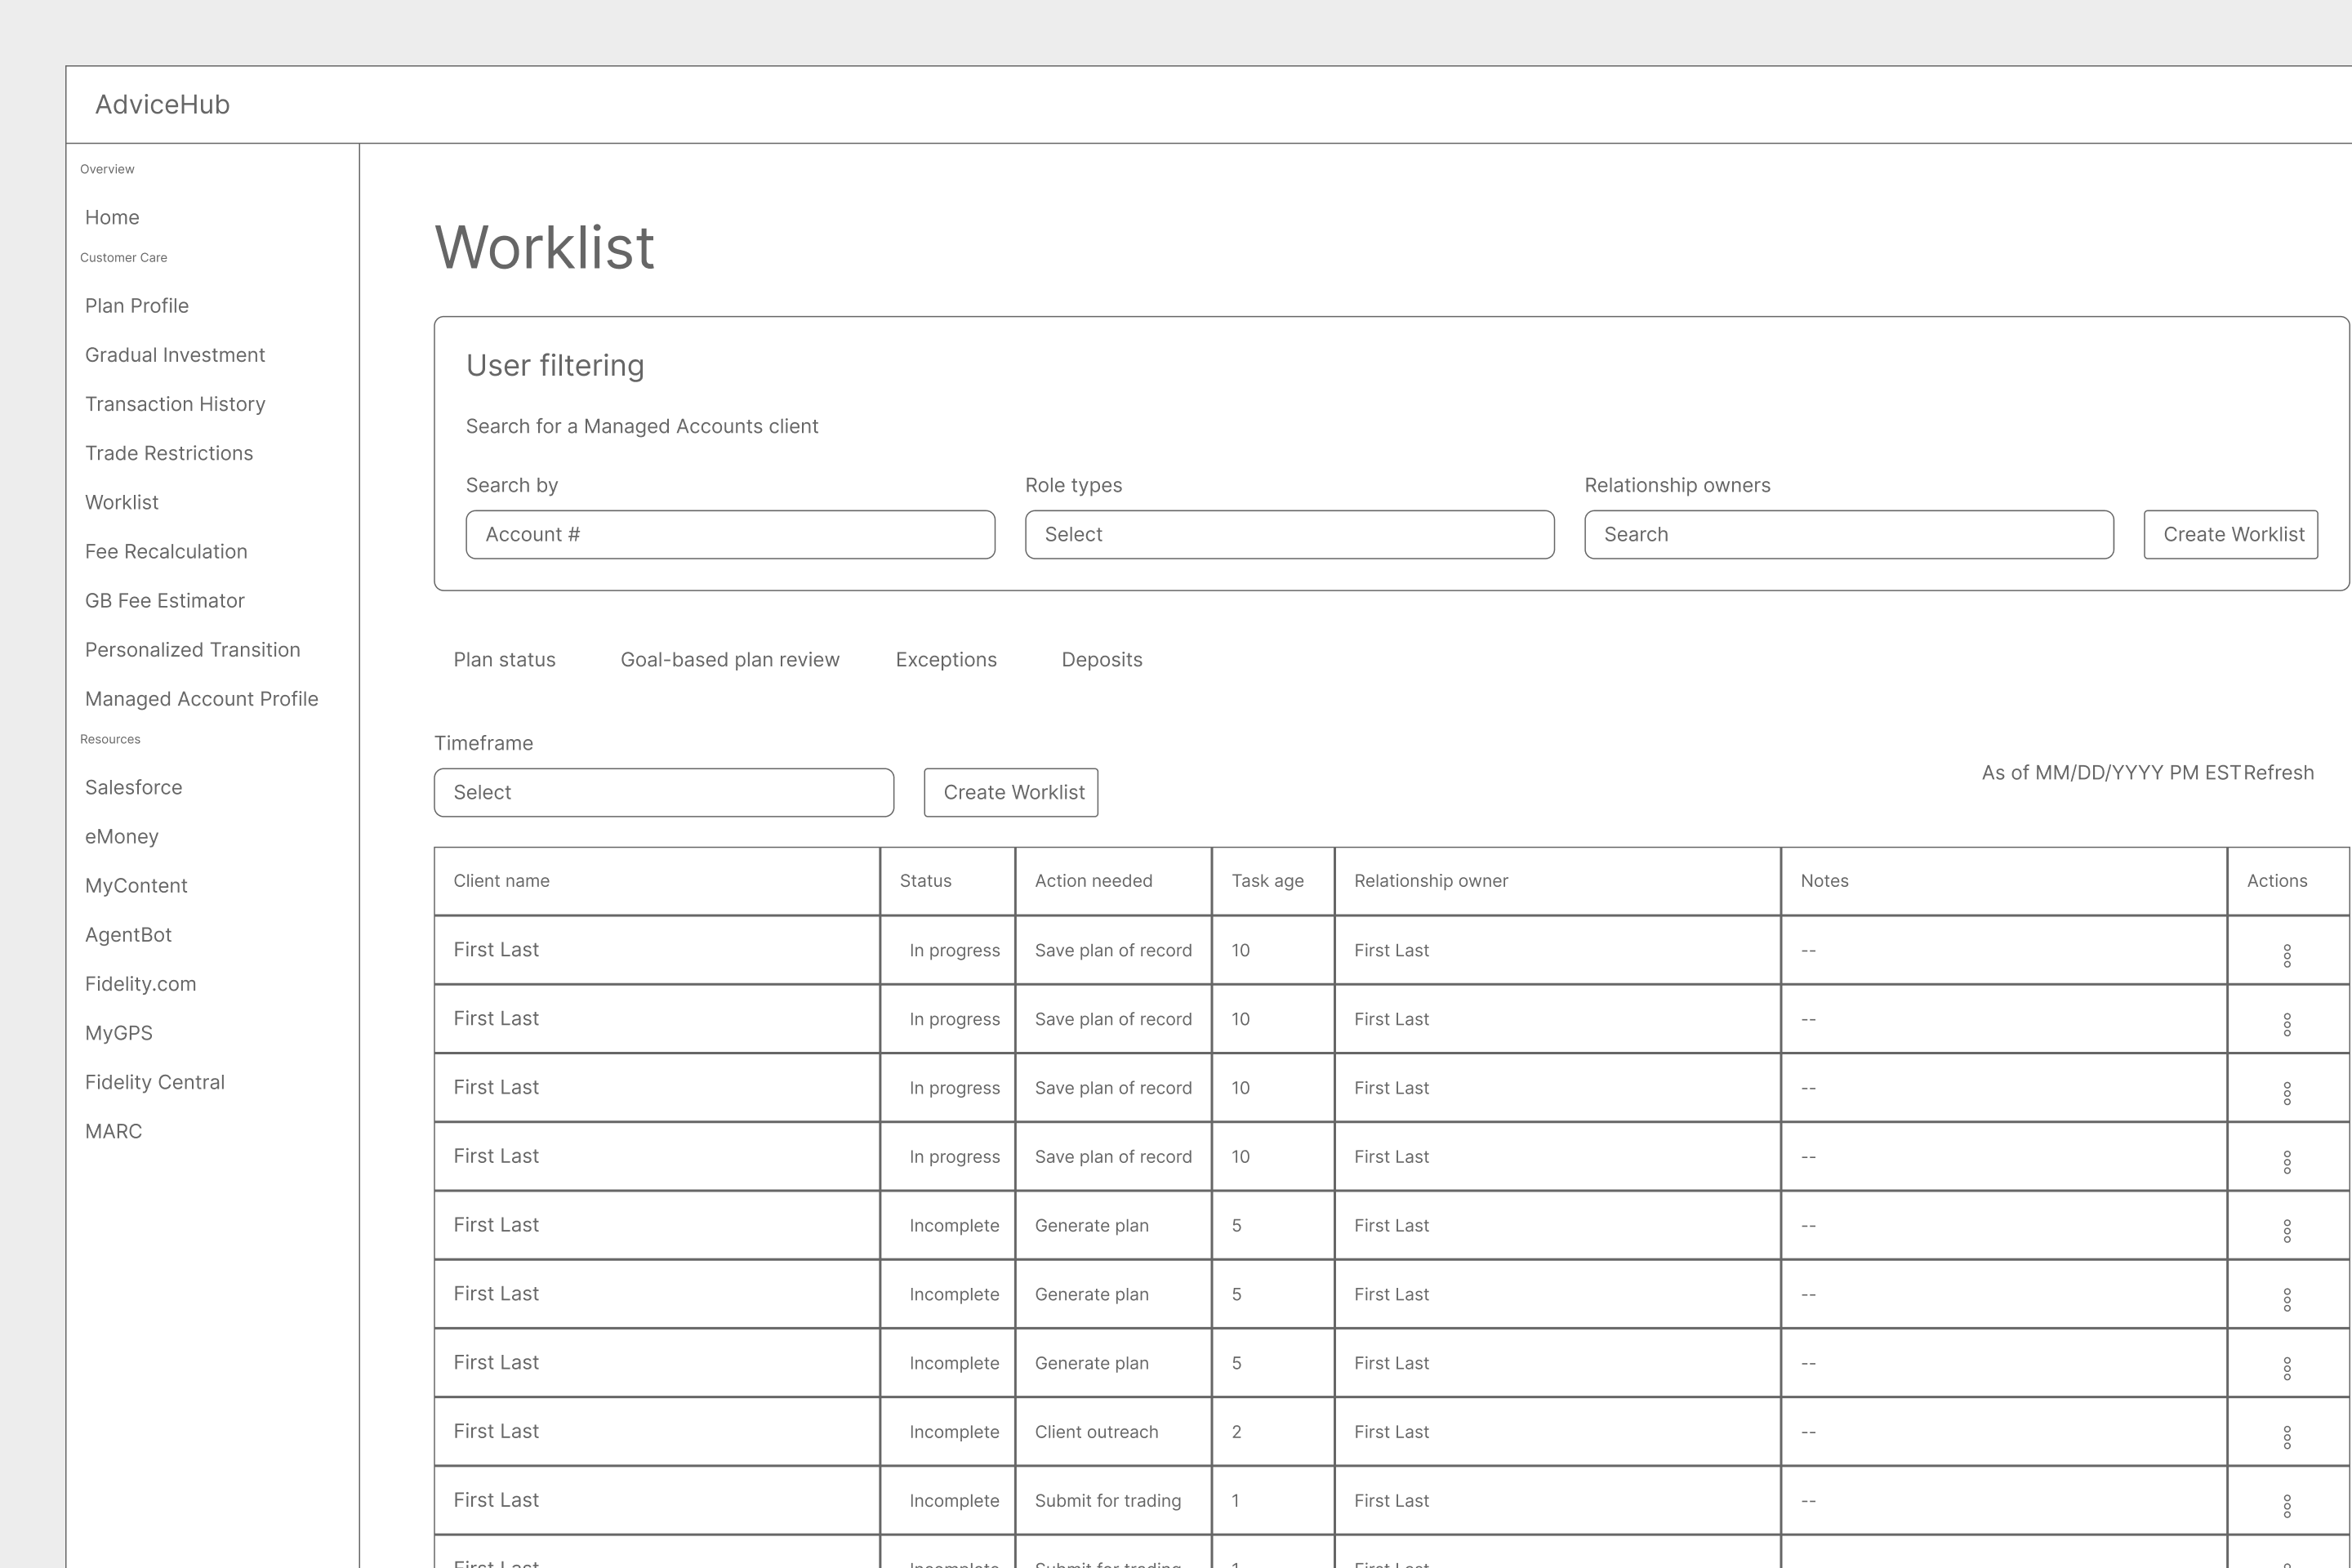This screenshot has width=2352, height=1568.
Task: Switch to the Exceptions tab
Action: (945, 659)
